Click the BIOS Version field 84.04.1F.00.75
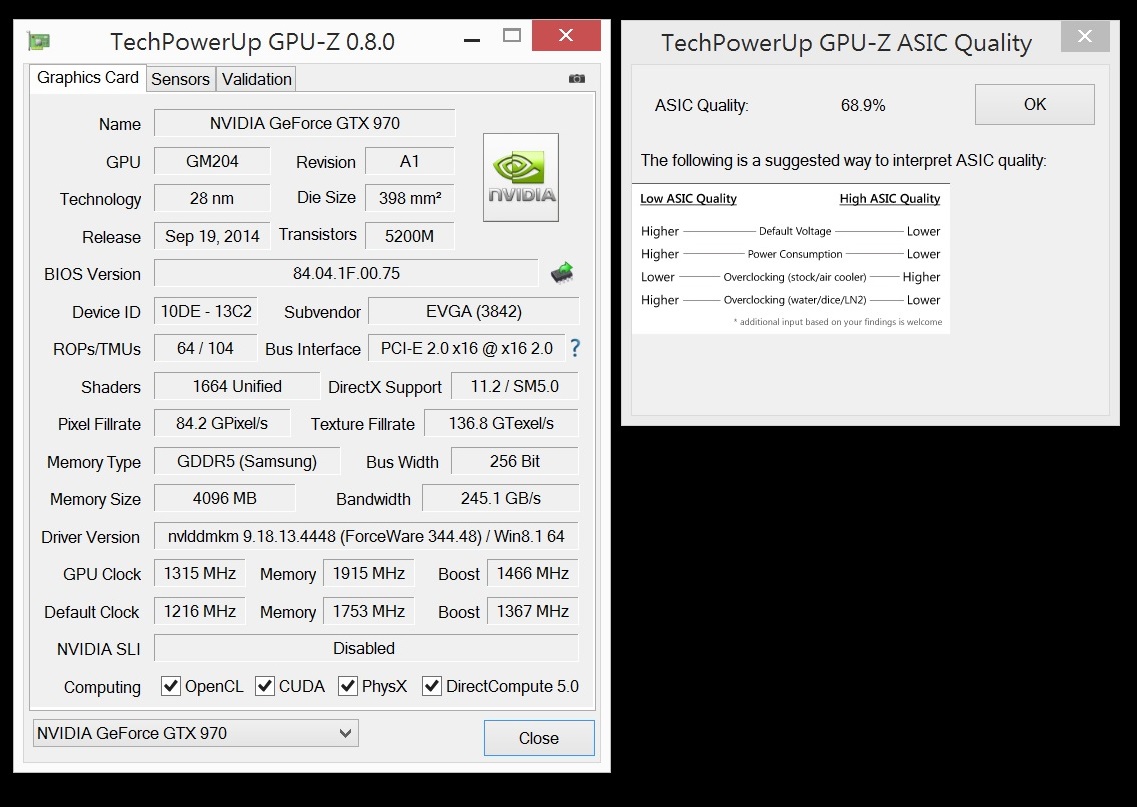1137x807 pixels. click(x=347, y=273)
